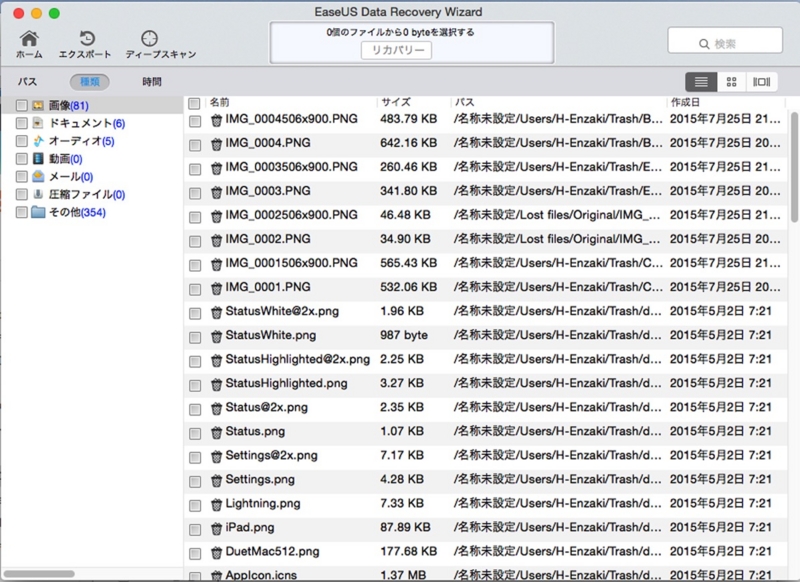Switch to the Type (種類) tab

click(x=90, y=82)
